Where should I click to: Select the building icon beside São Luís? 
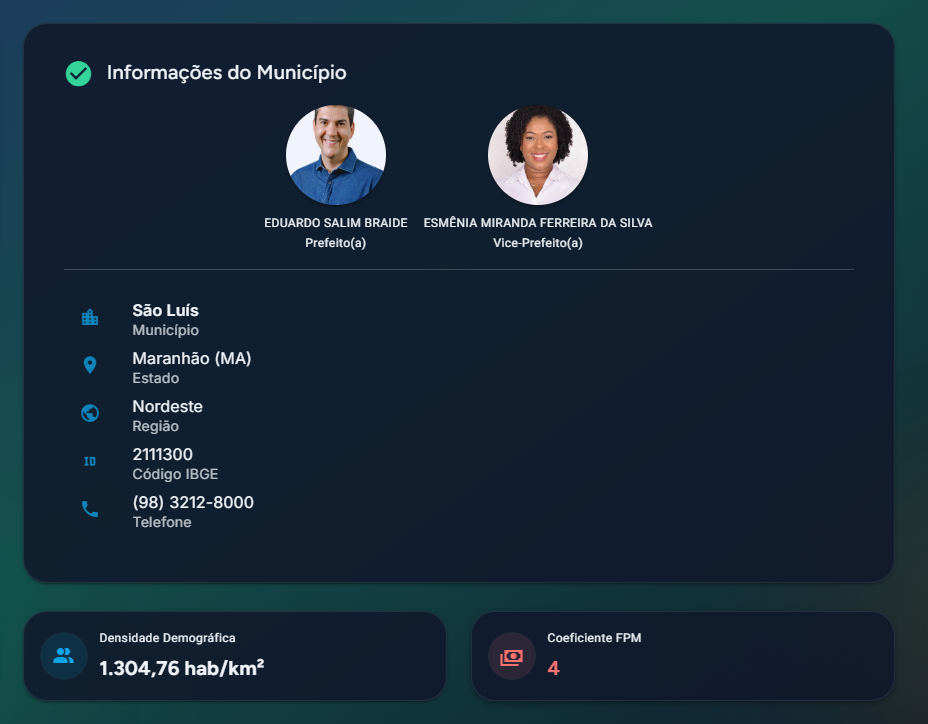click(91, 316)
